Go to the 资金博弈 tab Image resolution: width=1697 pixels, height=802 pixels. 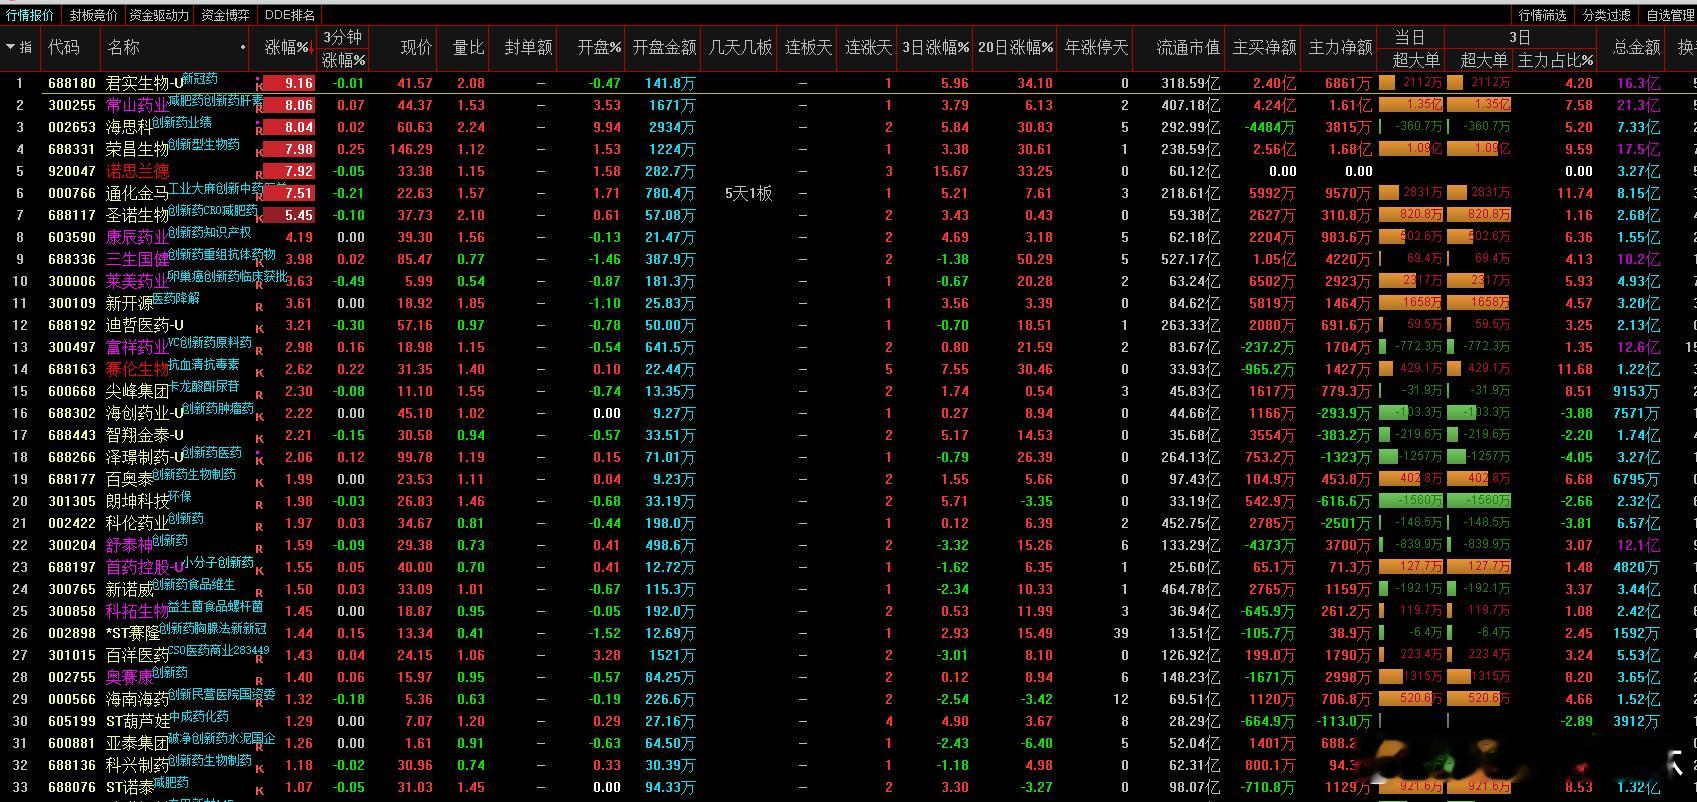click(x=225, y=15)
